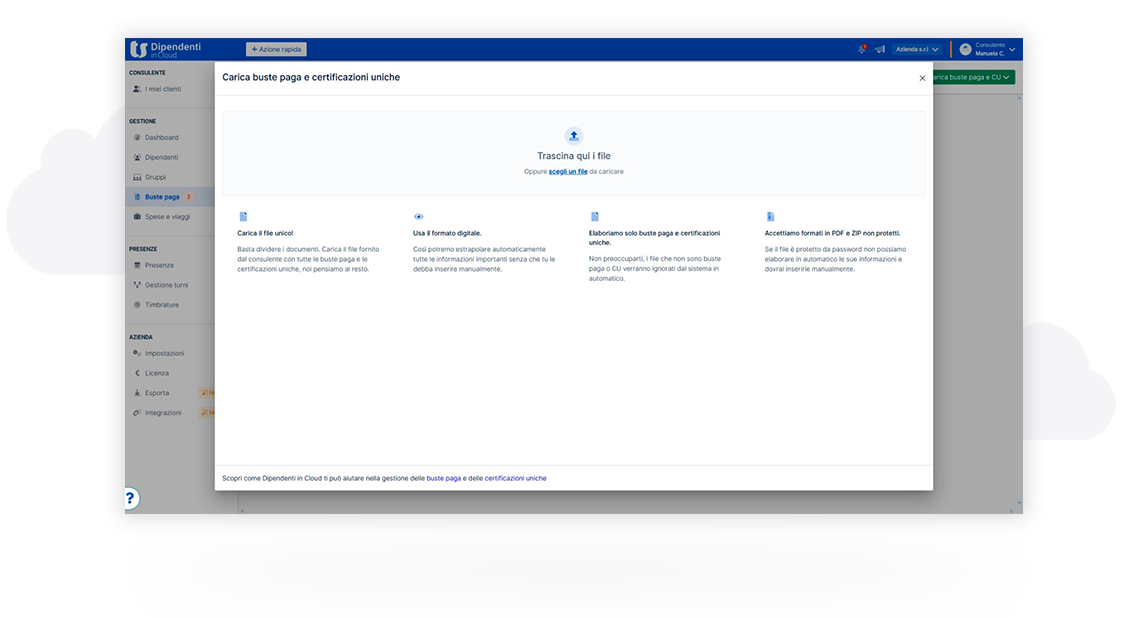Click the 'Trascina qui i file' drop area text
Viewport: 1124px width, 618px height.
[573, 156]
